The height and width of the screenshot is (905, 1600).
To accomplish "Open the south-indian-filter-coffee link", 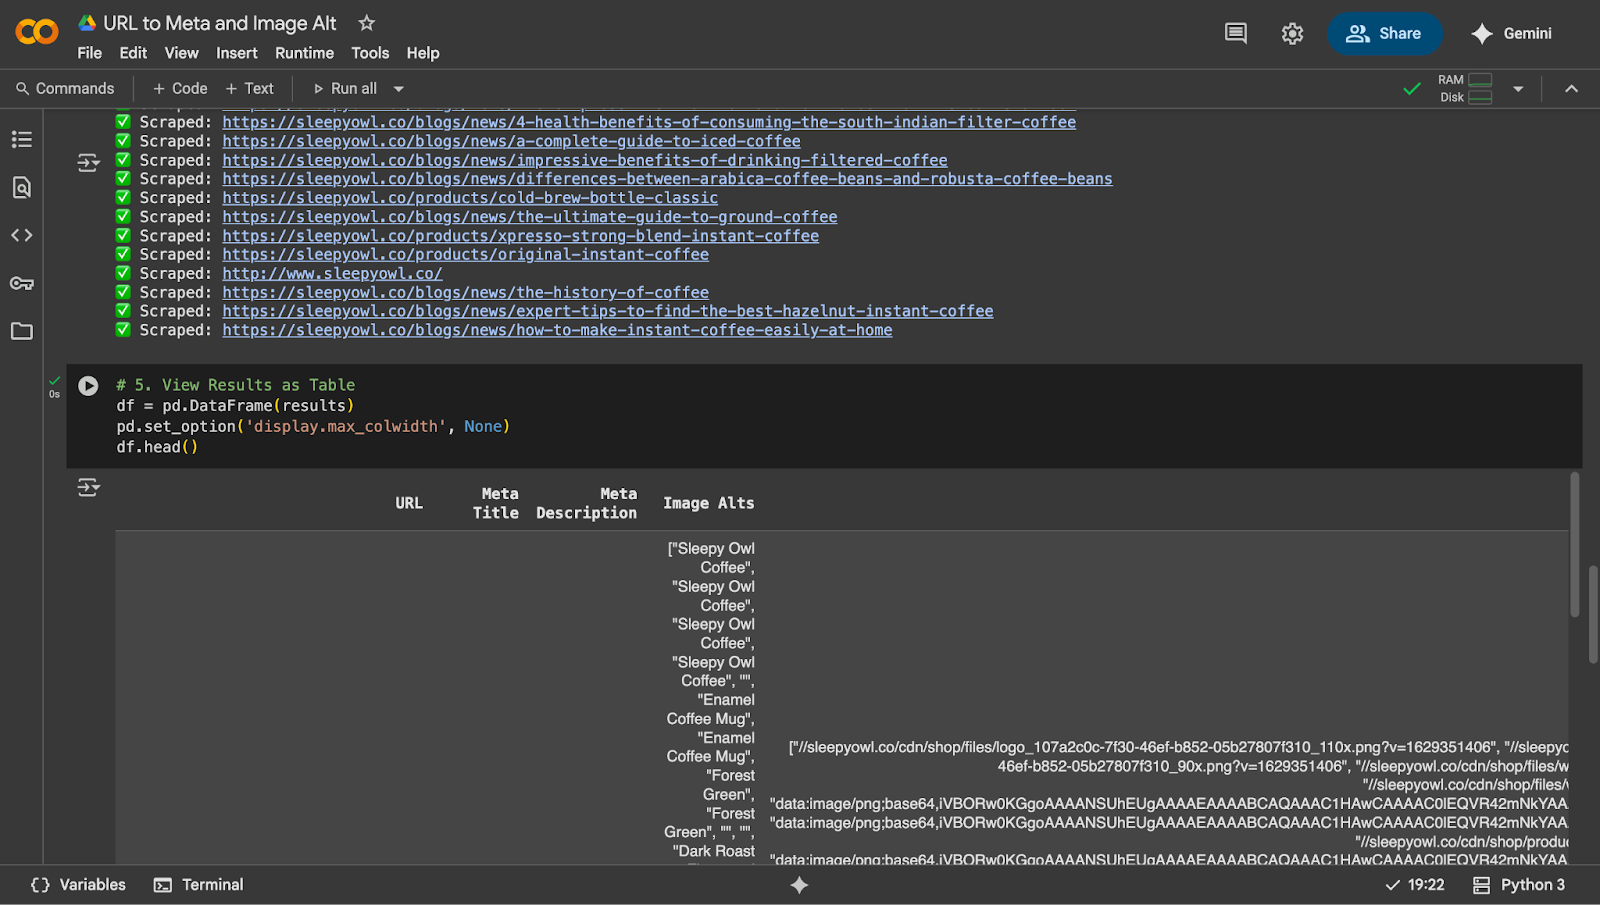I will coord(649,122).
